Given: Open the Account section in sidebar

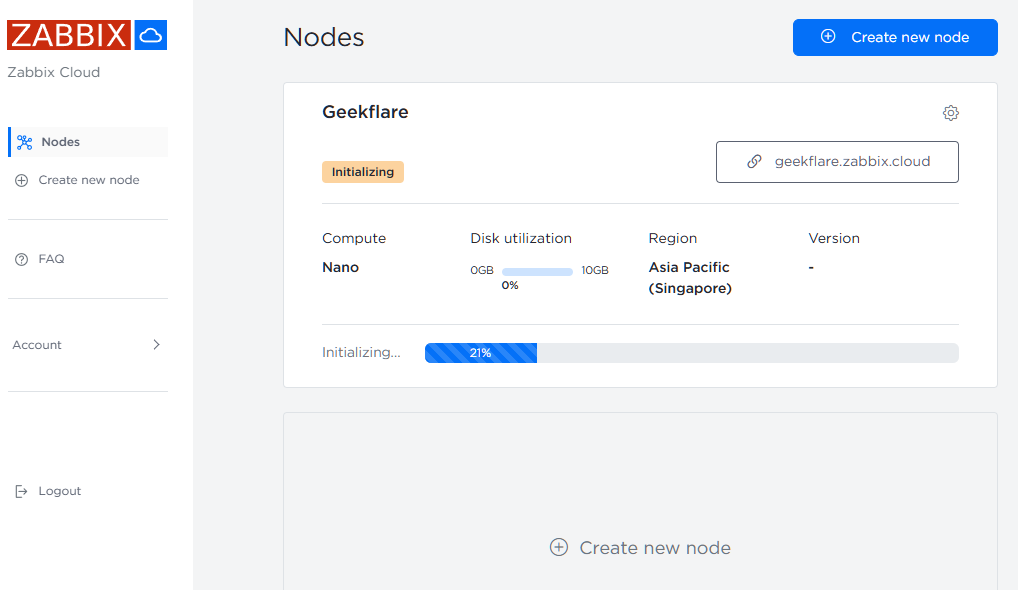Looking at the screenshot, I should coord(38,345).
